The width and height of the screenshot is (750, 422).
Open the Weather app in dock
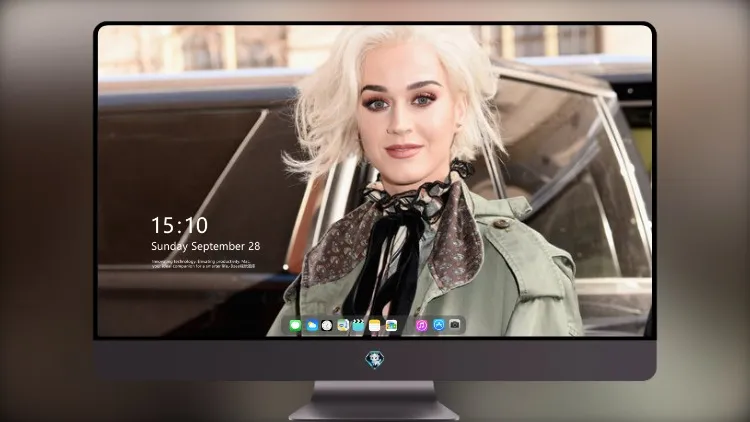tap(311, 325)
